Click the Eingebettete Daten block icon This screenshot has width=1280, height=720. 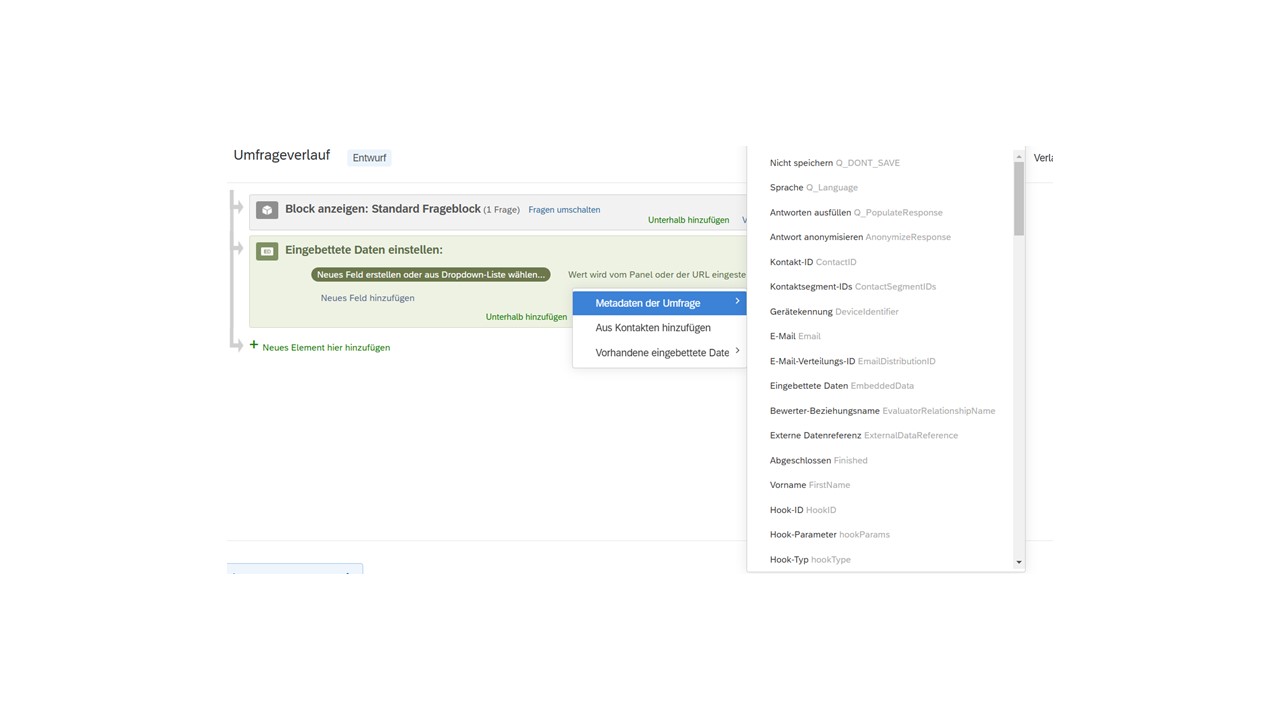[267, 251]
